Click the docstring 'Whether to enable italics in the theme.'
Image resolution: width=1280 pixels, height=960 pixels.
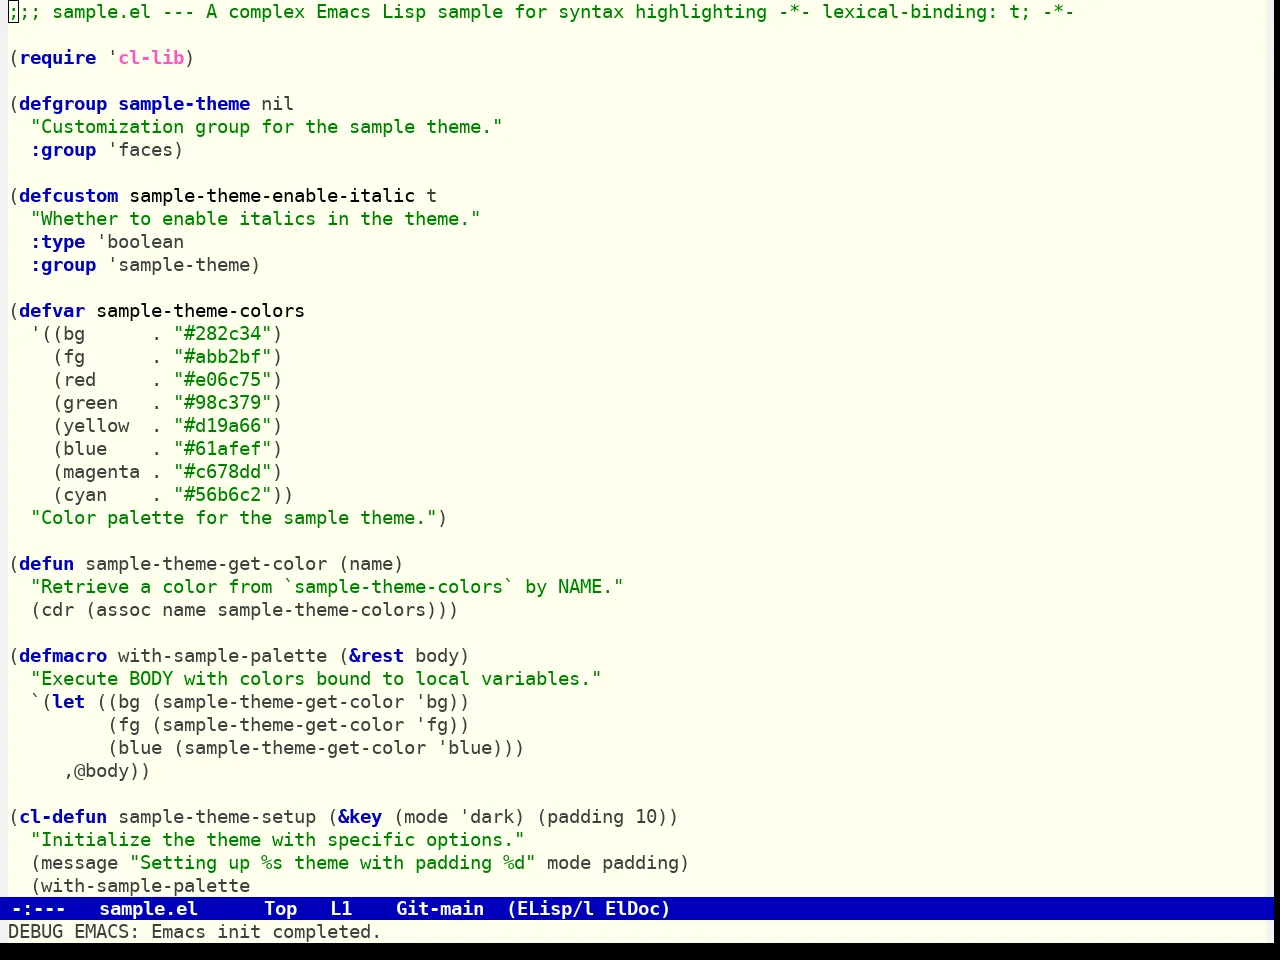point(255,219)
